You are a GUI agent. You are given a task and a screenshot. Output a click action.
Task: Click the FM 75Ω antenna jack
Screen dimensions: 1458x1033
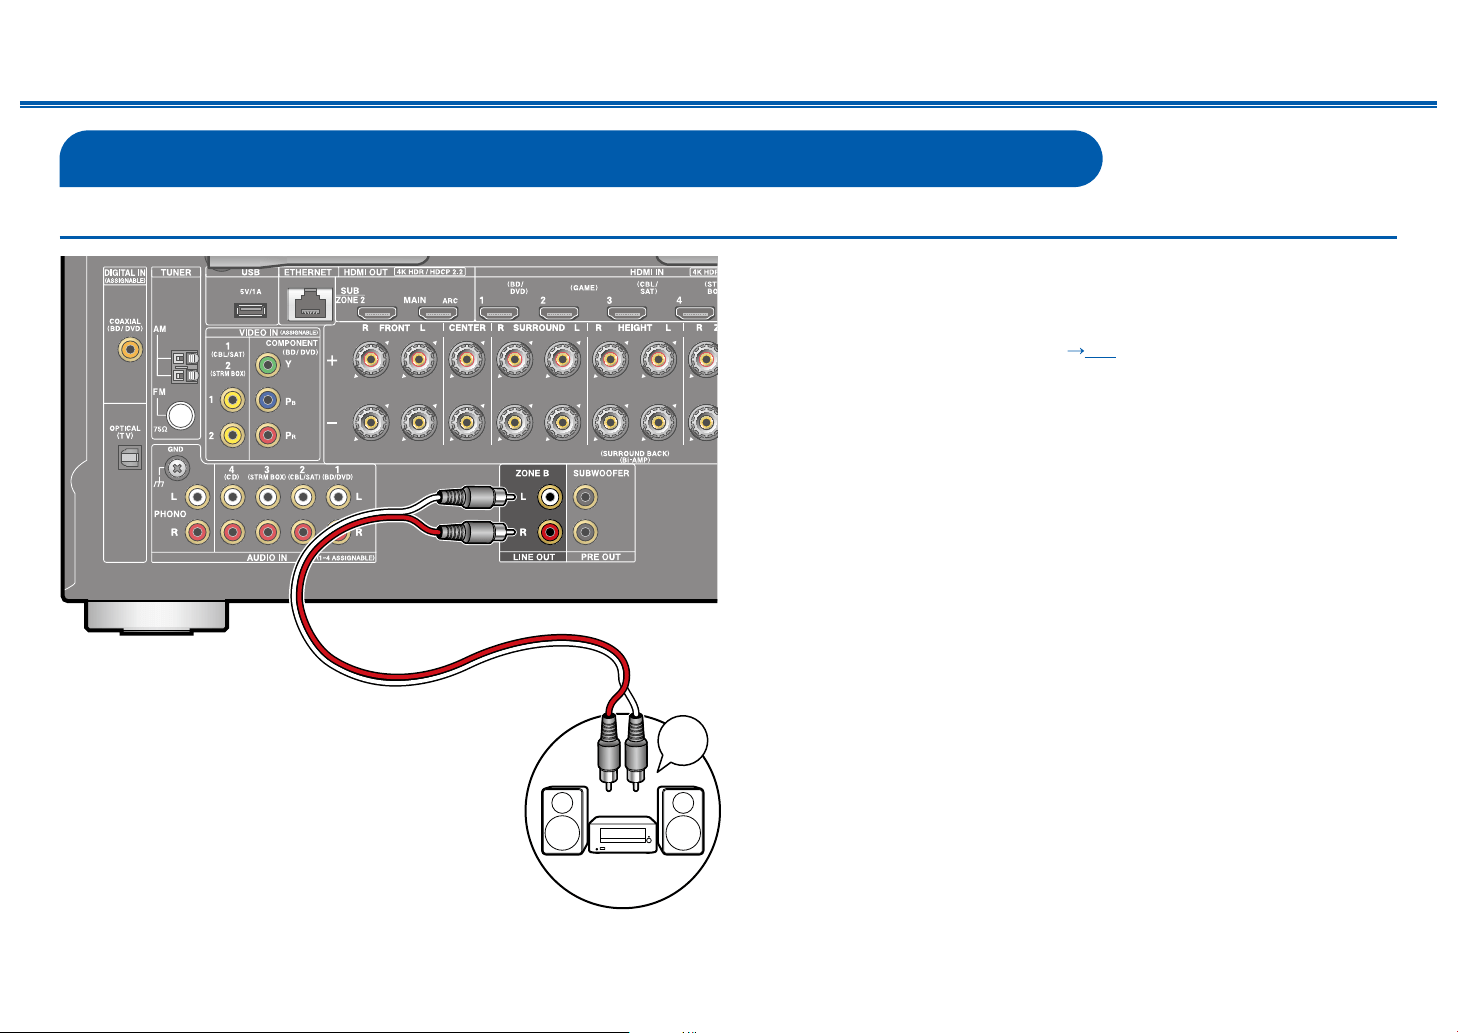[180, 415]
